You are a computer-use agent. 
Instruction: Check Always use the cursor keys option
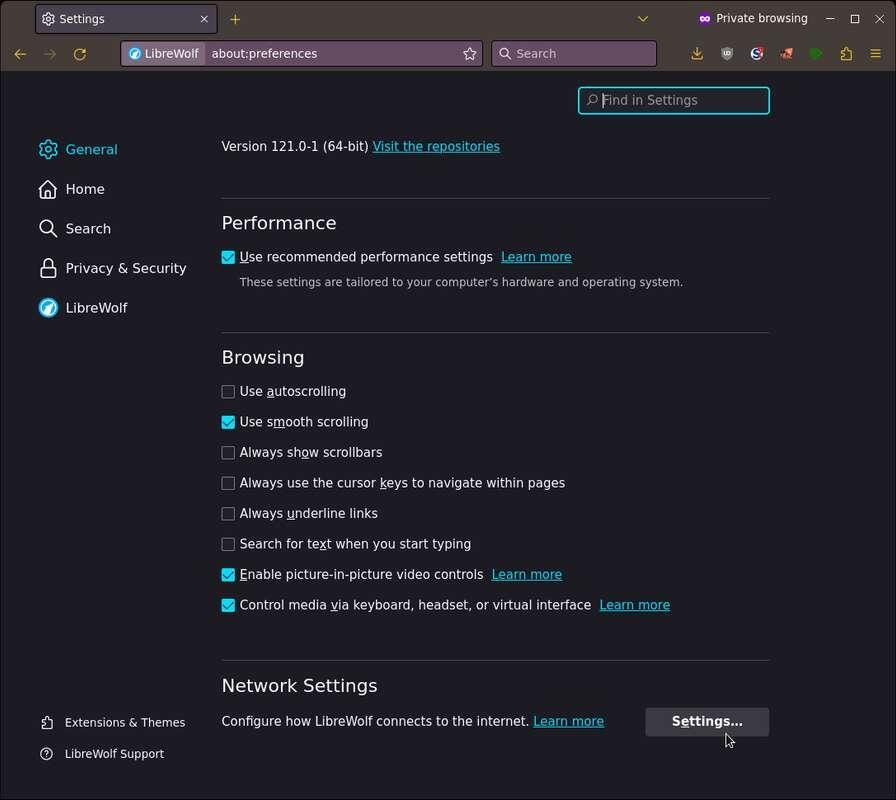click(228, 483)
